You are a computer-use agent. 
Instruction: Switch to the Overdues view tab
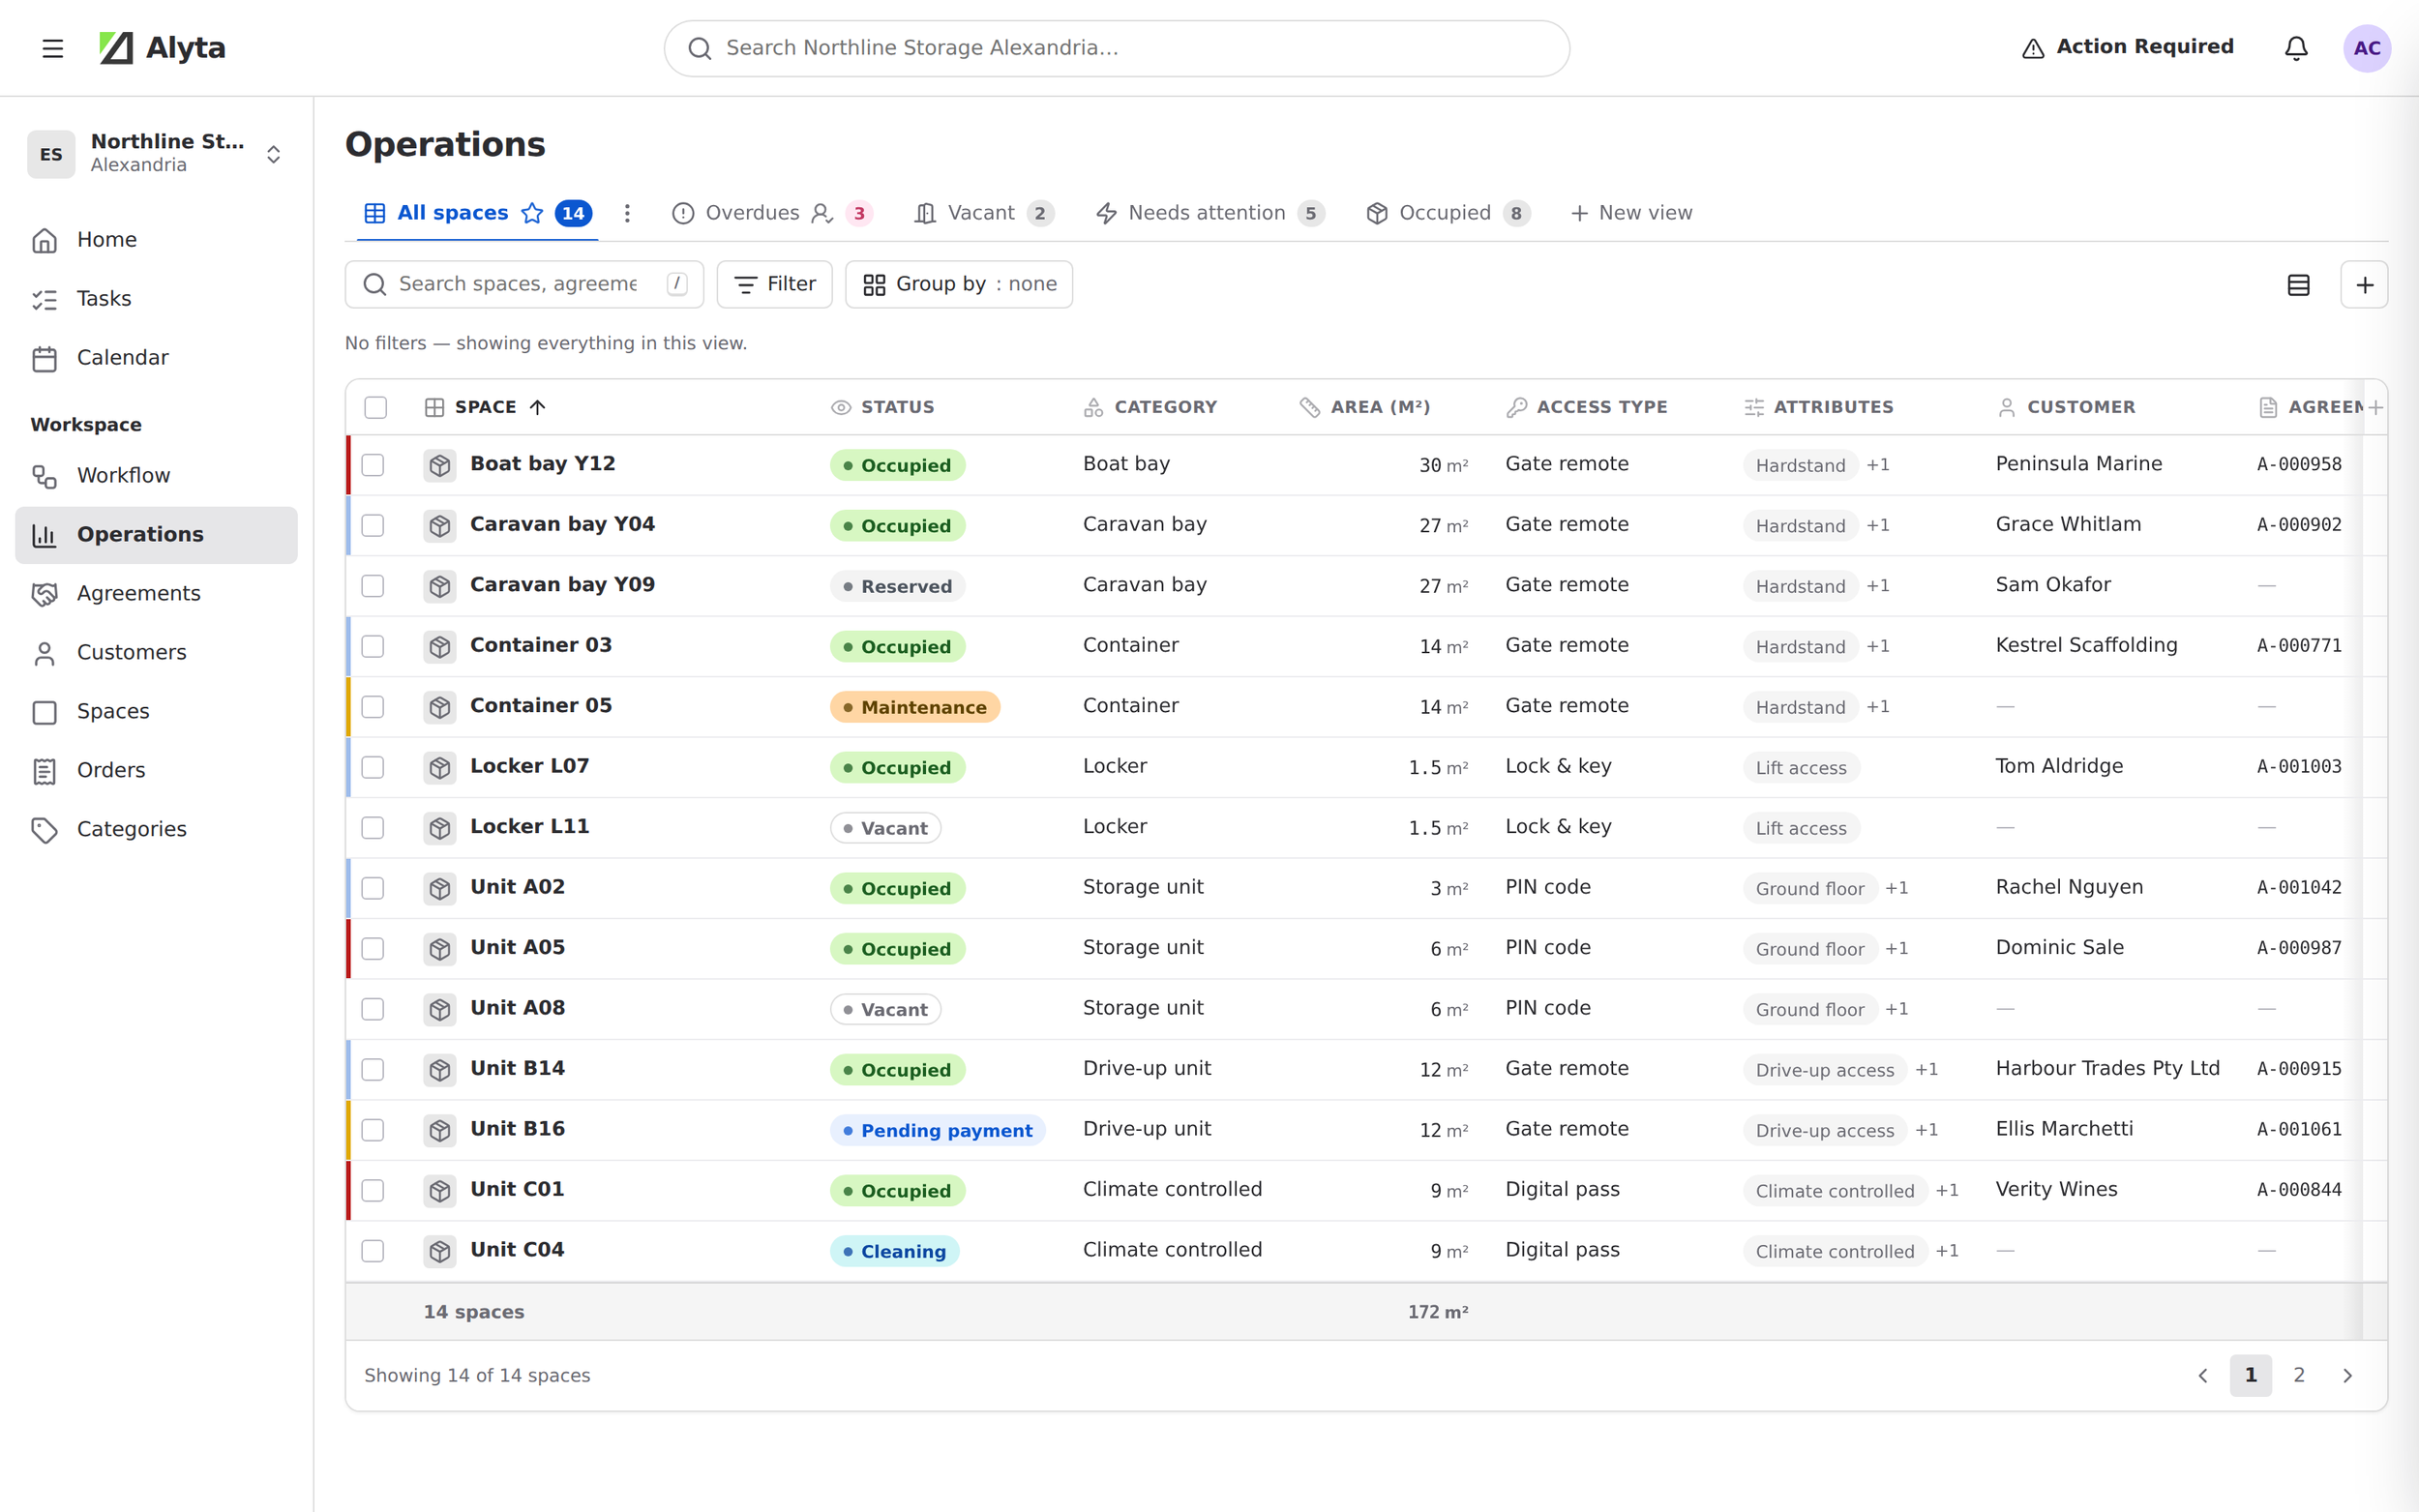click(x=772, y=213)
